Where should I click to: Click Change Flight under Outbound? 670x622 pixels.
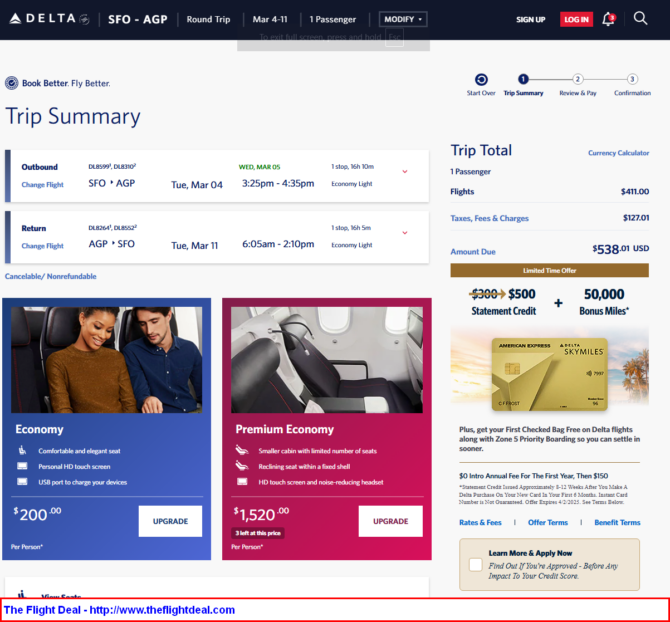pos(43,185)
